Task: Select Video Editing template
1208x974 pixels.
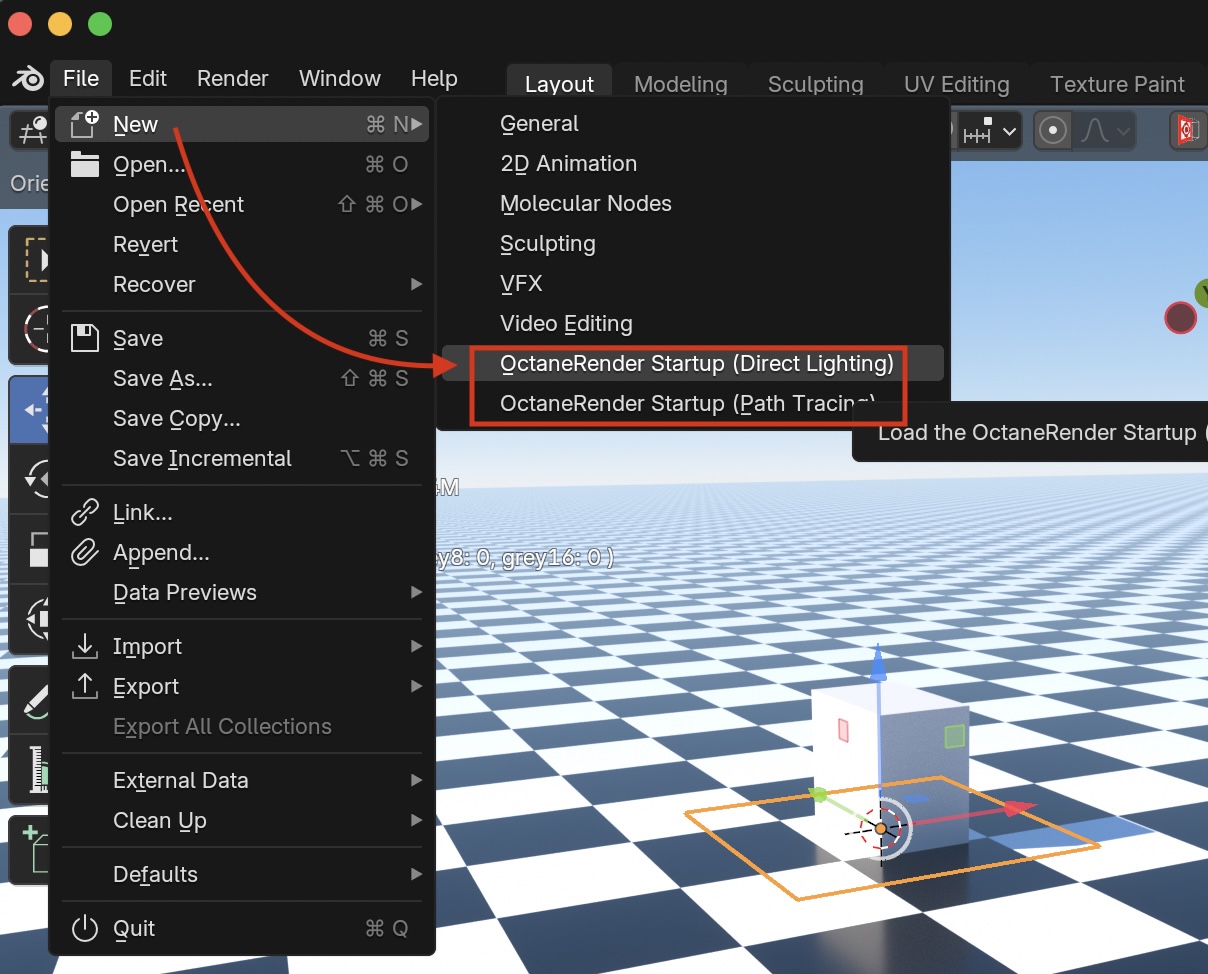Action: pyautogui.click(x=693, y=324)
